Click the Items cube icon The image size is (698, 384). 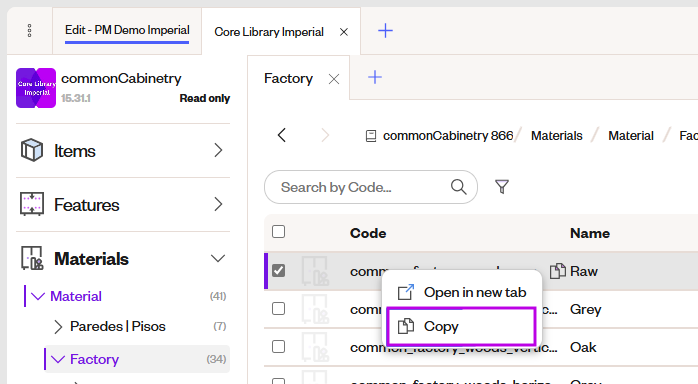pyautogui.click(x=32, y=150)
